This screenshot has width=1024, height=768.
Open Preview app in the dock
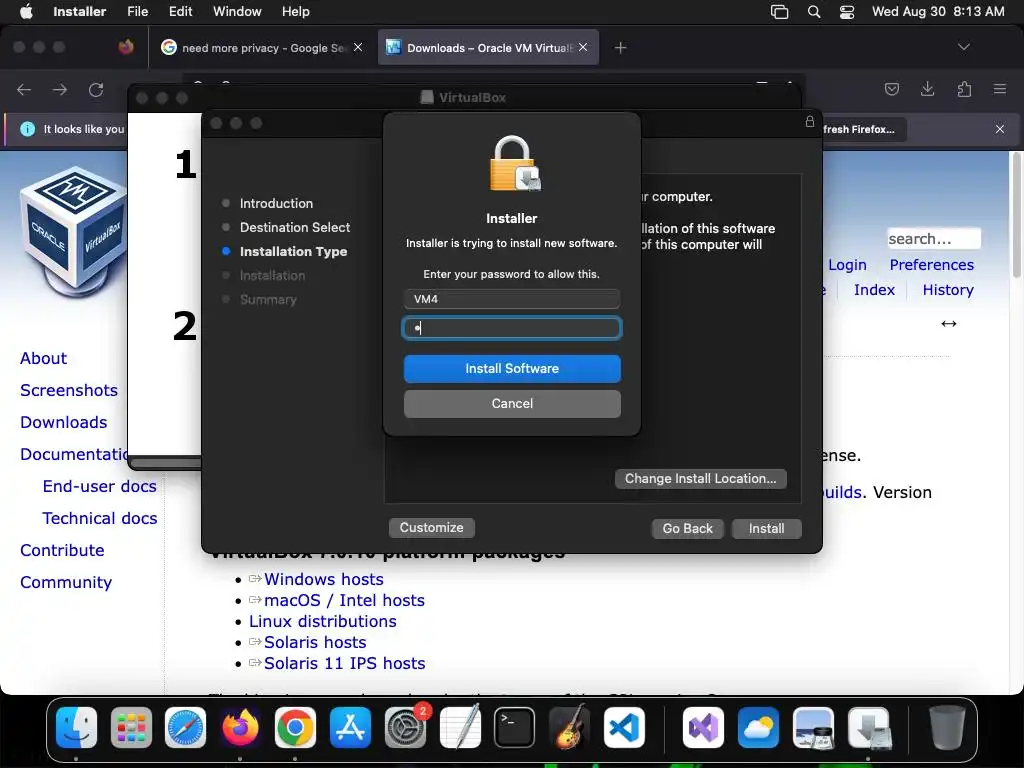click(813, 728)
